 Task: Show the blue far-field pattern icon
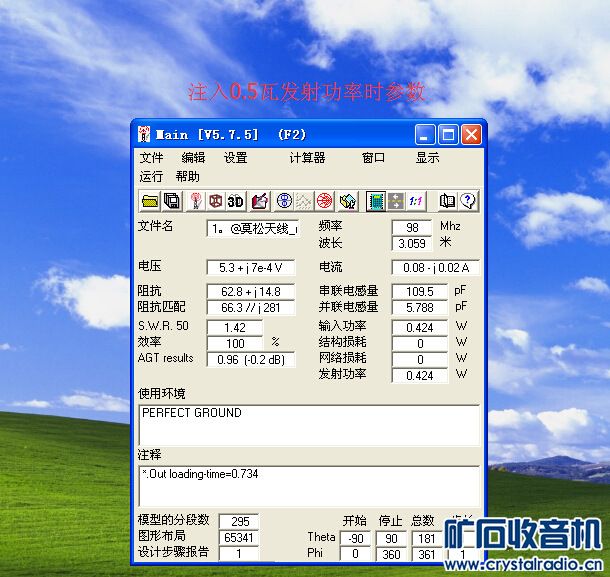tap(284, 201)
